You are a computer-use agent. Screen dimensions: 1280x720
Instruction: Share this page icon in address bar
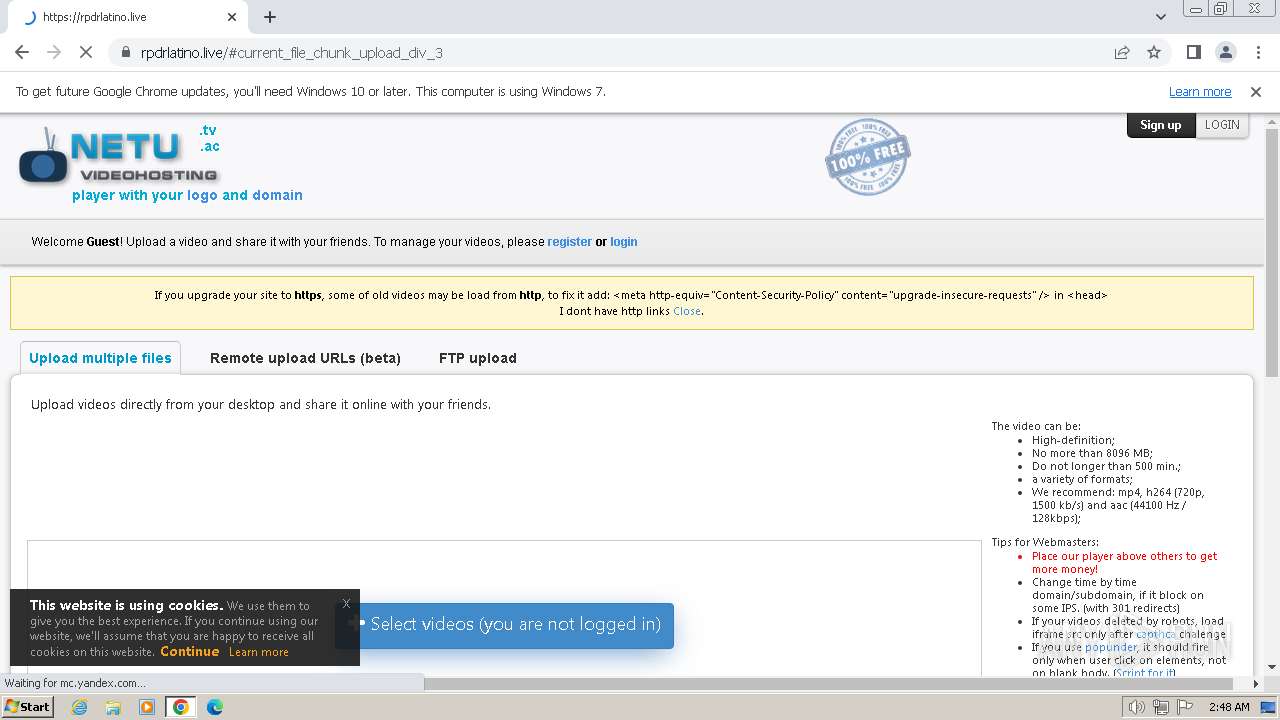pos(1122,52)
